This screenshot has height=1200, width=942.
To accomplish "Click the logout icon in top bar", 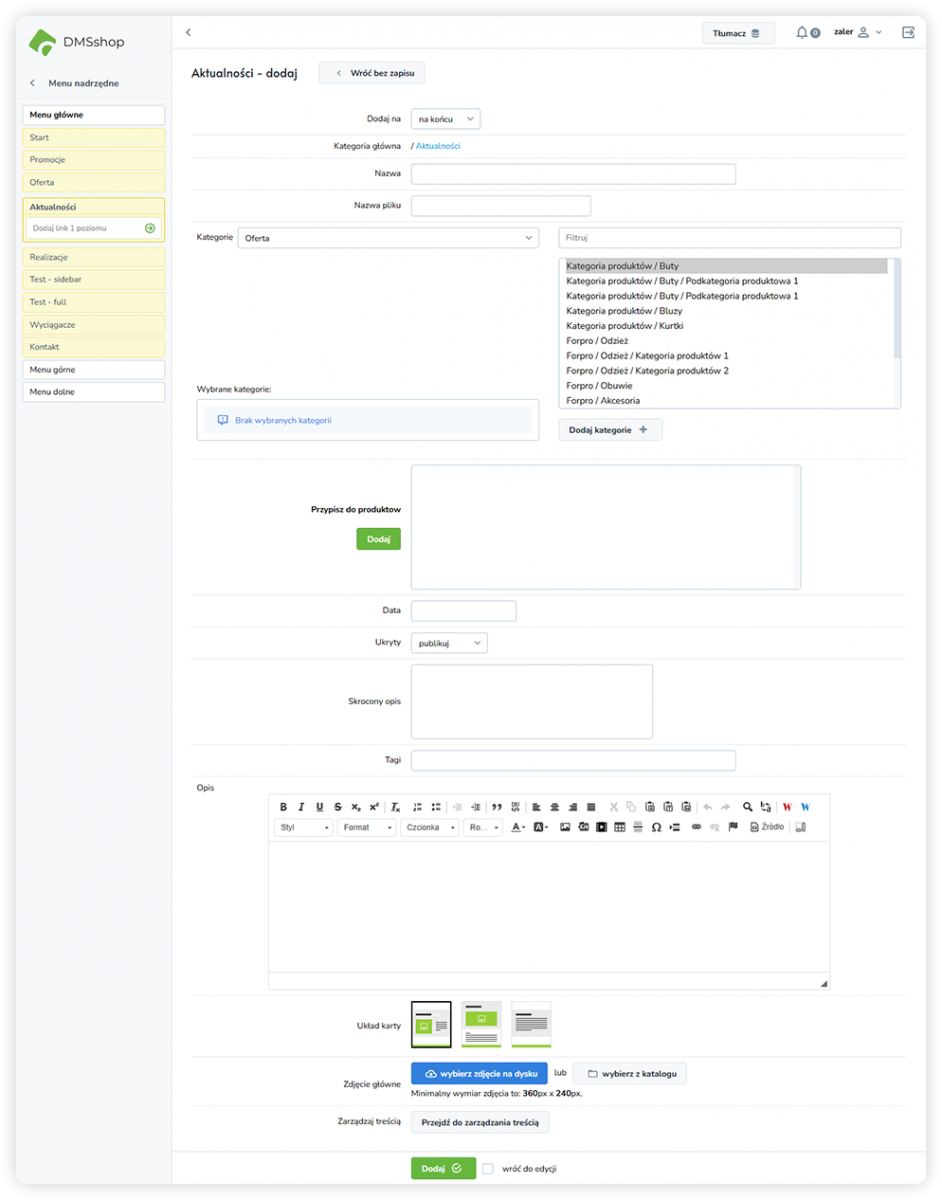I will [x=908, y=33].
